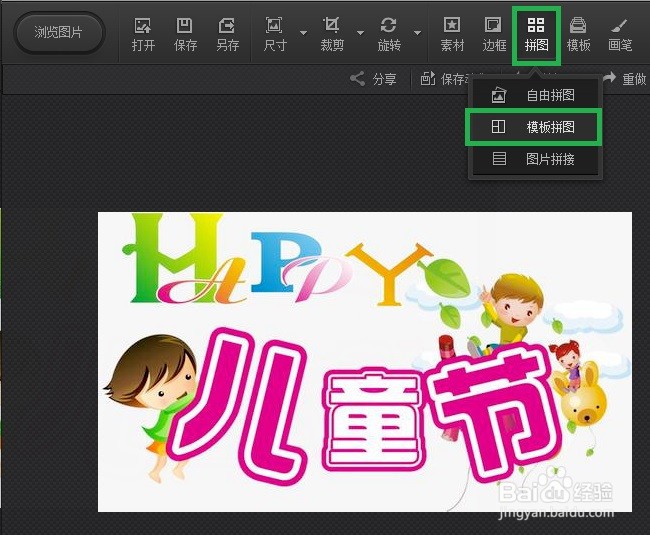Image resolution: width=650 pixels, height=535 pixels.
Task: Click the 浏览图片 browse pictures button
Action: pos(59,32)
